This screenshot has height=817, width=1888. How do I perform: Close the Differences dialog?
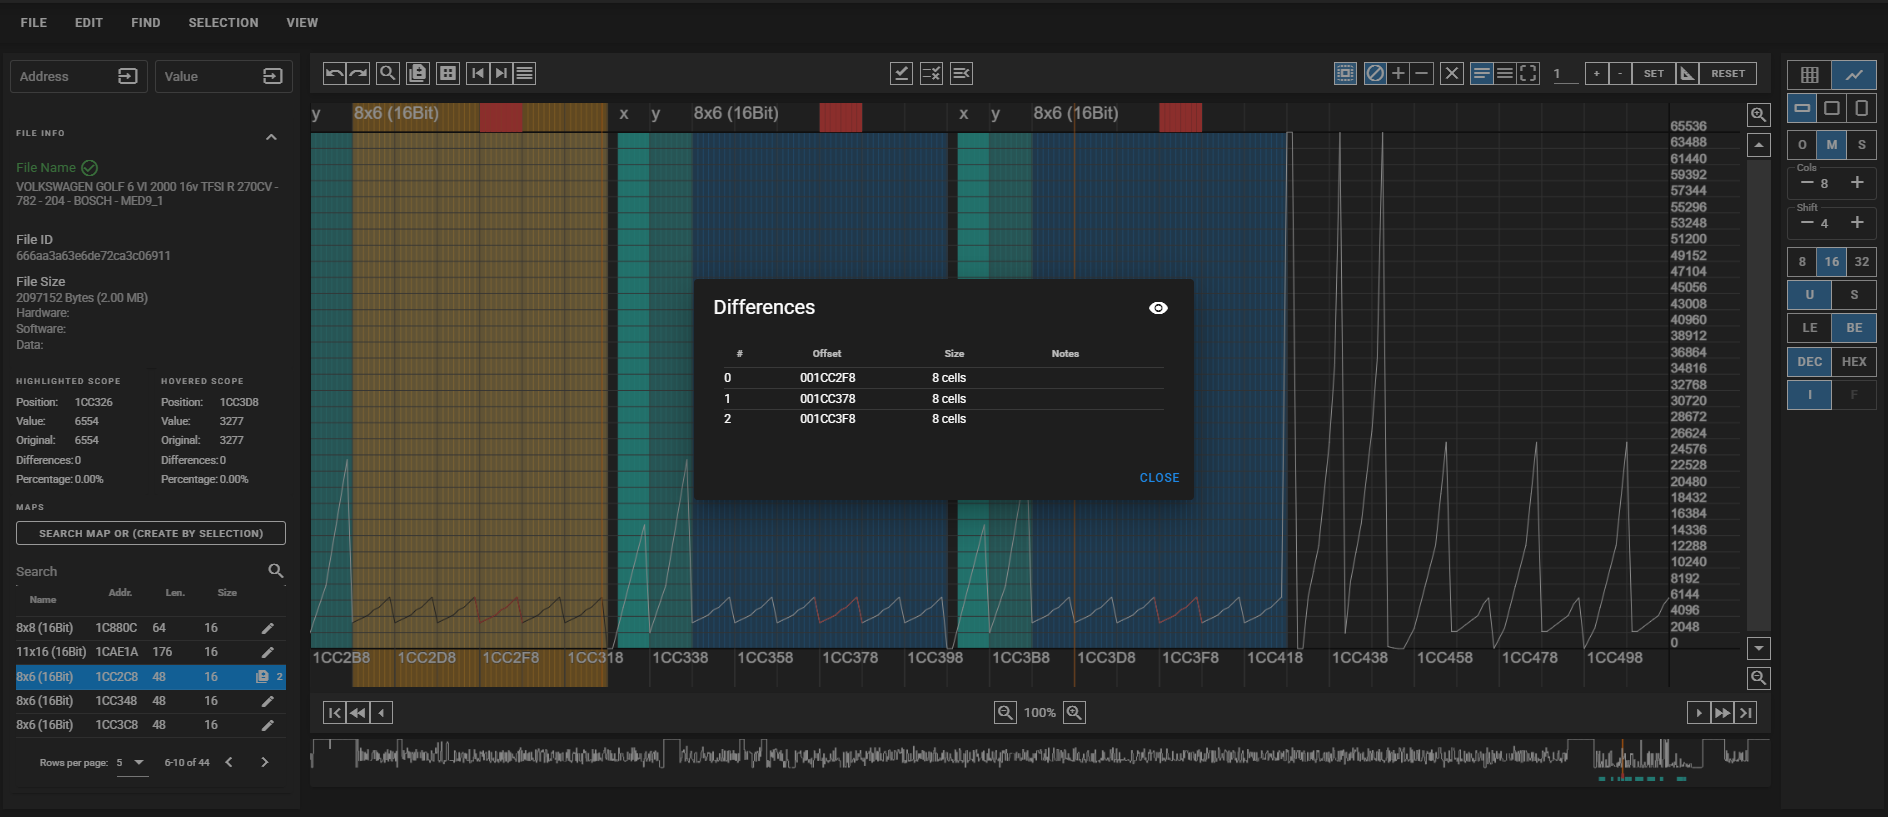point(1159,478)
